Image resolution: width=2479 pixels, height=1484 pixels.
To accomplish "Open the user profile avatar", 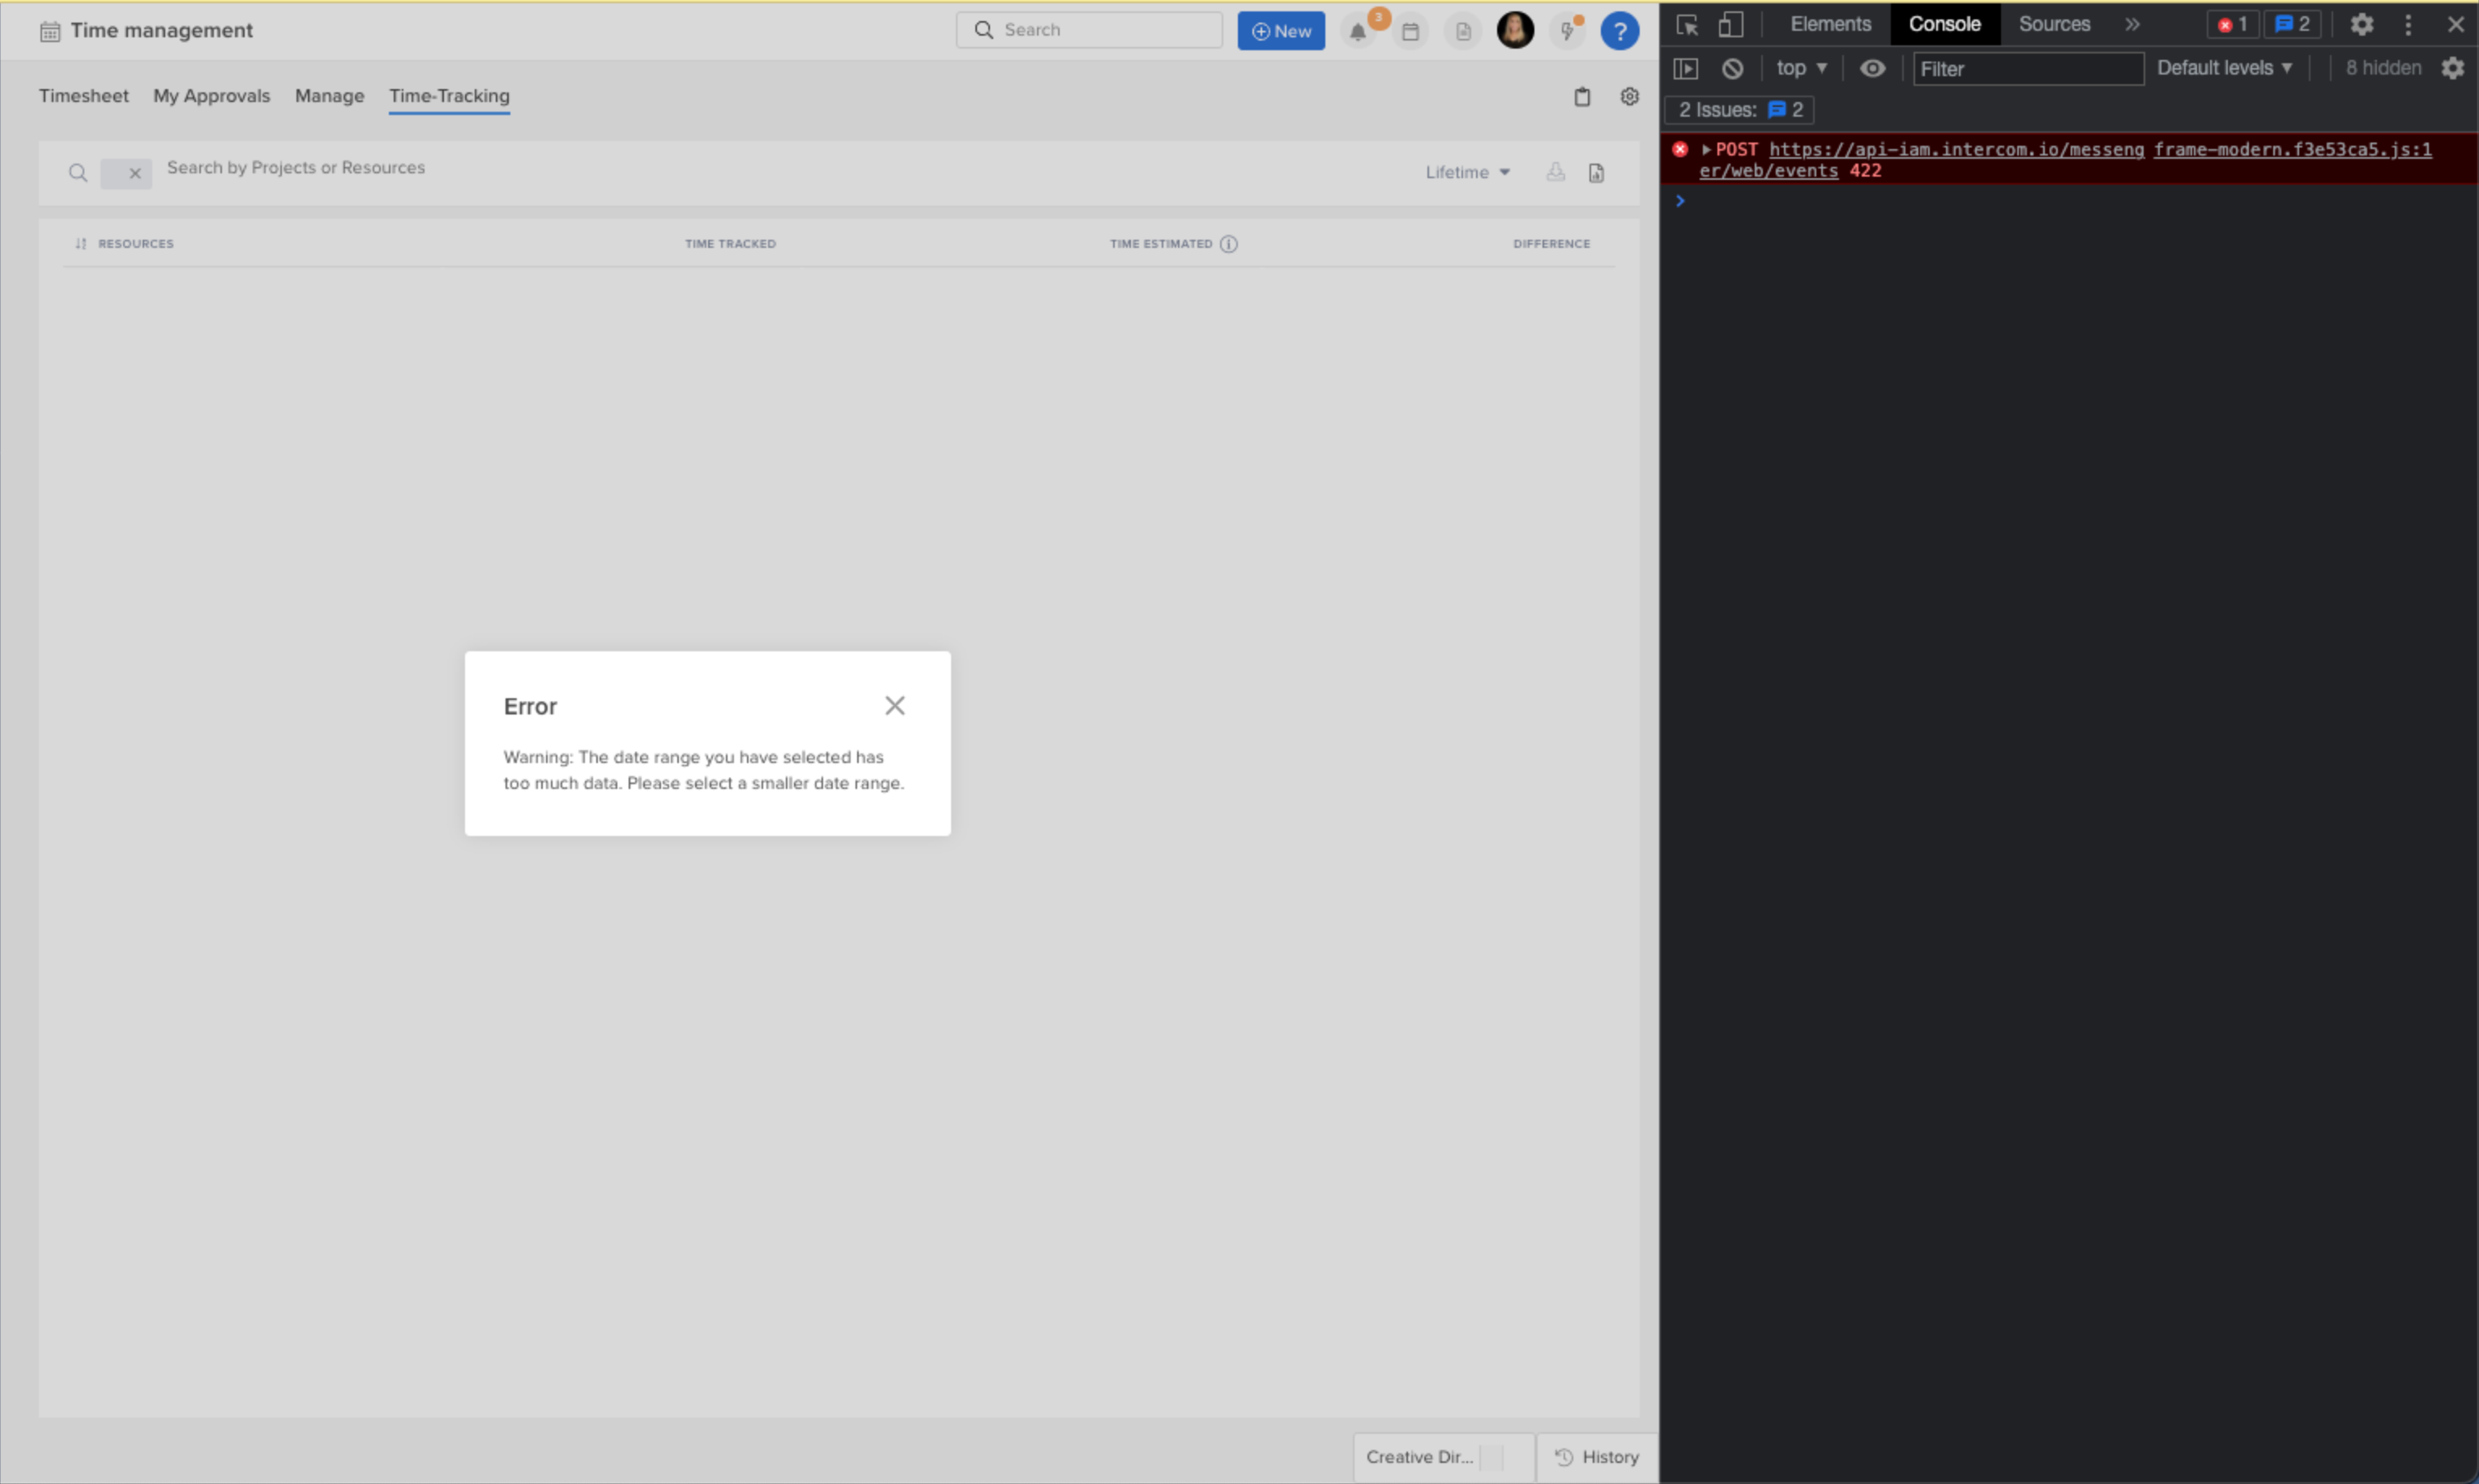I will pos(1515,30).
